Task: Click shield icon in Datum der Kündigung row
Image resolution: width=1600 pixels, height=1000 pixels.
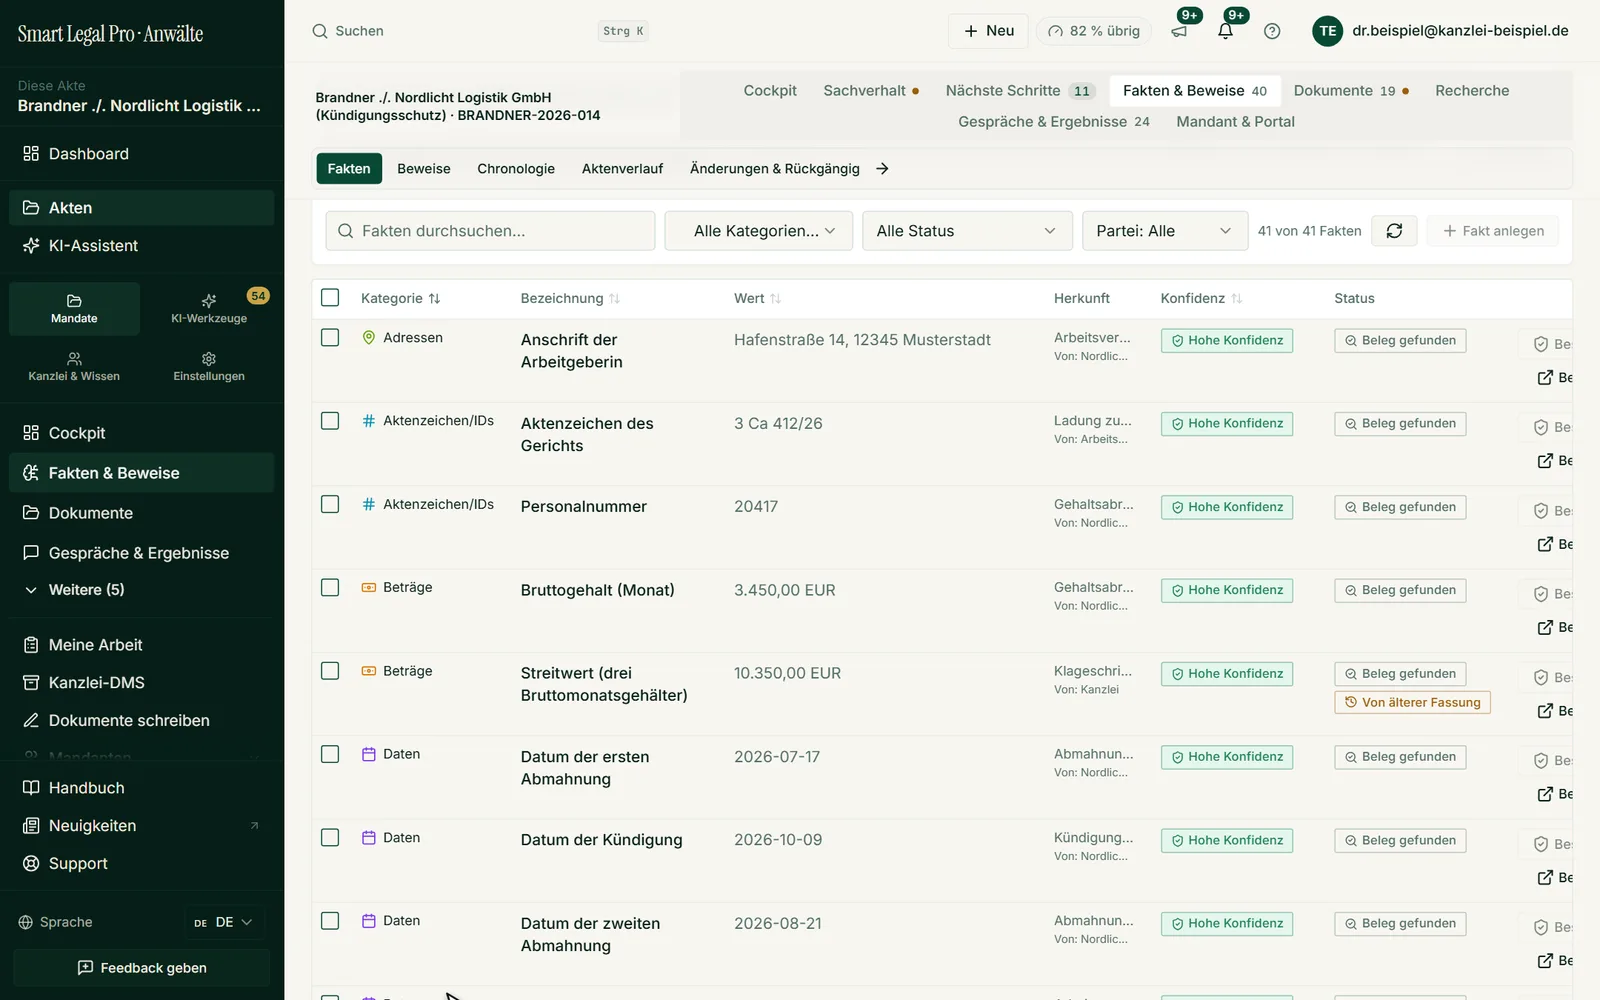Action: click(1541, 844)
